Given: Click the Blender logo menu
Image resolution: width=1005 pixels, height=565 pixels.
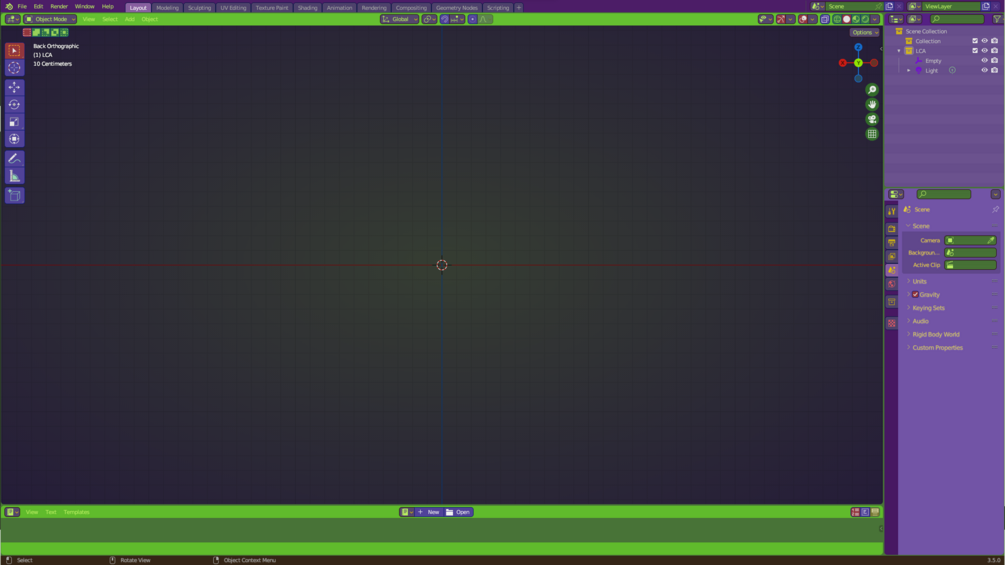Looking at the screenshot, I should 9,6.
